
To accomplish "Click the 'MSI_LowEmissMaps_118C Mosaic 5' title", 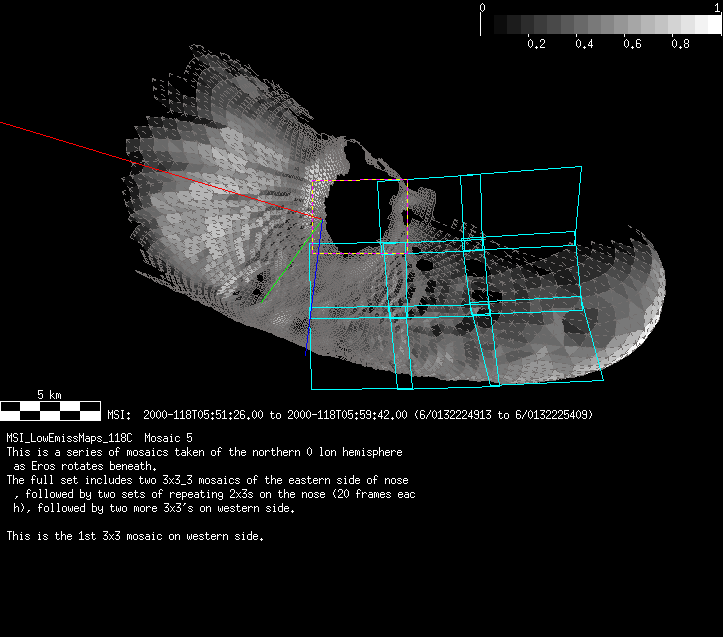I will click(x=100, y=438).
